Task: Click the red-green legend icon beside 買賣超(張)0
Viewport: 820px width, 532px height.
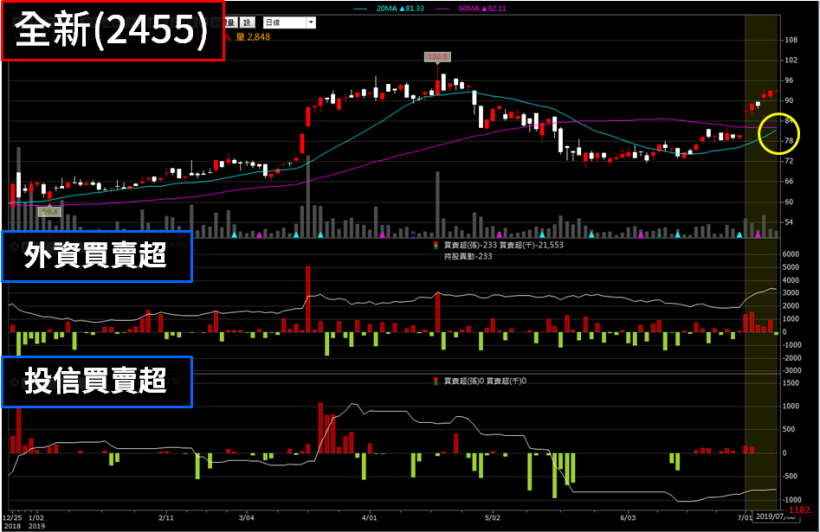Action: point(436,381)
